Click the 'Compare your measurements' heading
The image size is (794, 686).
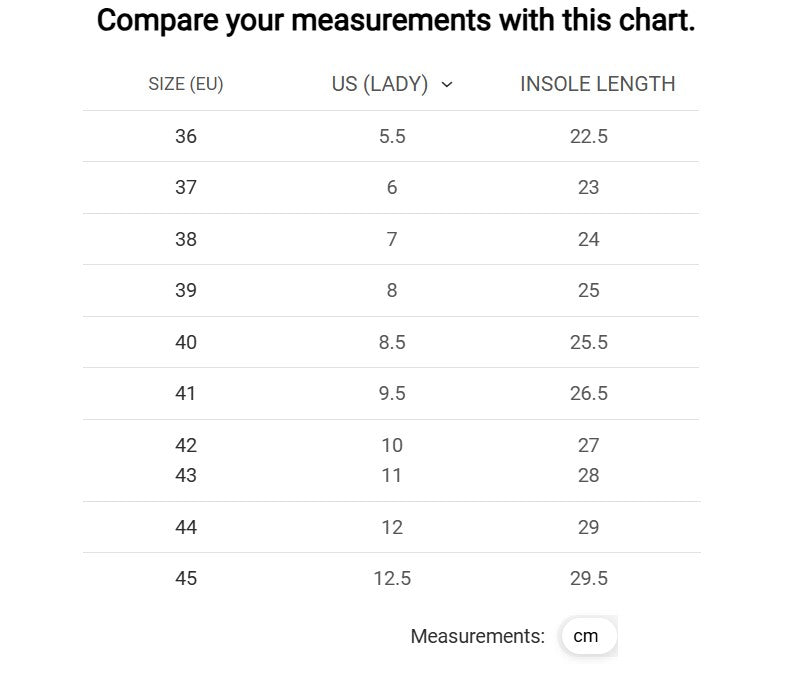coord(396,20)
